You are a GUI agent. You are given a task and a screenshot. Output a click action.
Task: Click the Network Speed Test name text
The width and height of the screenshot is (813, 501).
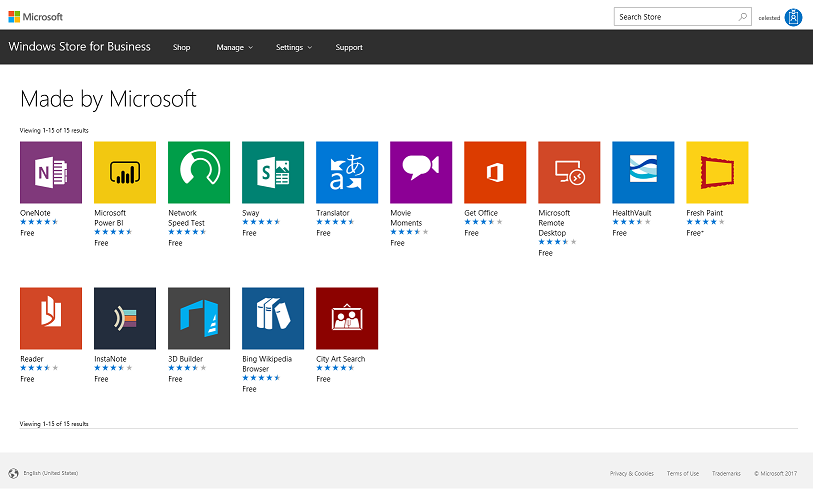186,218
